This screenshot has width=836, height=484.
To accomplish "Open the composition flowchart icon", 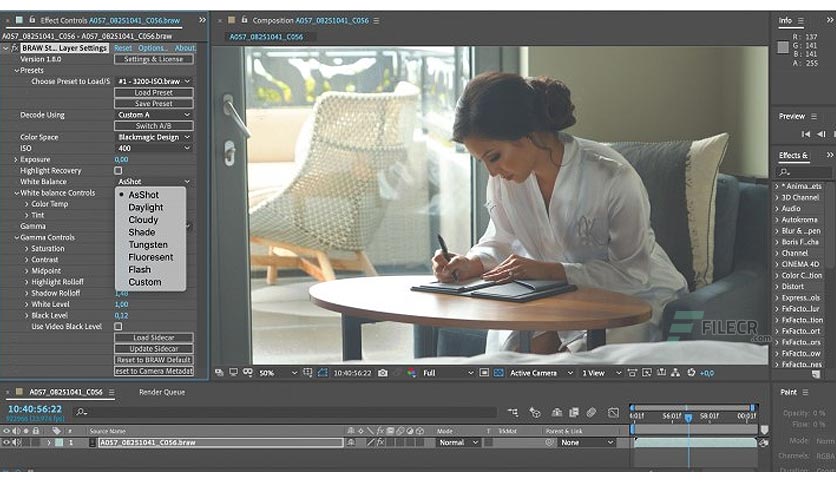I will click(676, 373).
